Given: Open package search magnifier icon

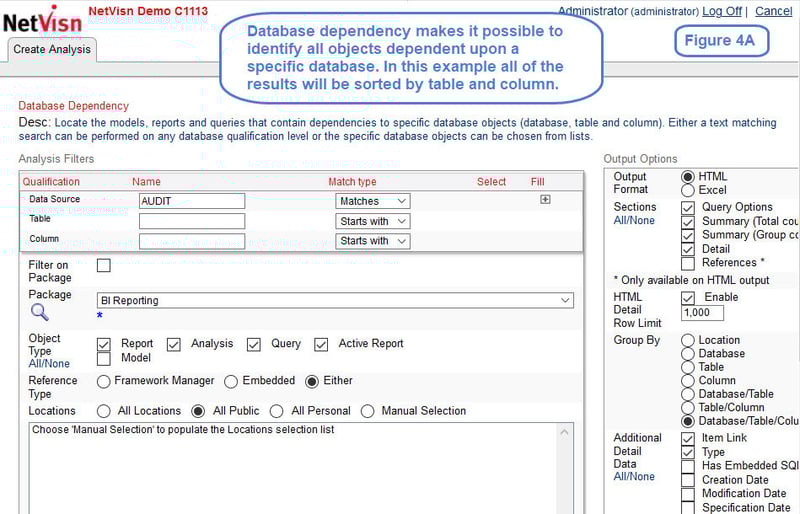Looking at the screenshot, I should [x=40, y=312].
